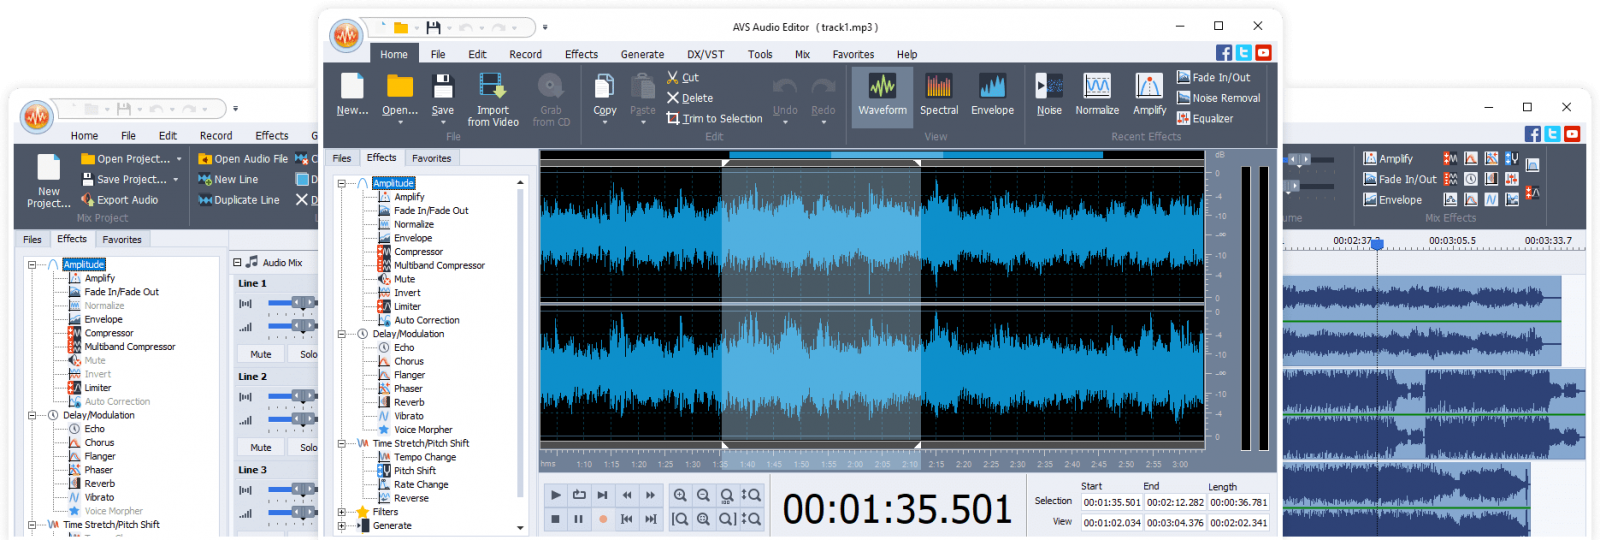This screenshot has height=540, width=1600.
Task: Switch to Envelope view
Action: pos(992,95)
